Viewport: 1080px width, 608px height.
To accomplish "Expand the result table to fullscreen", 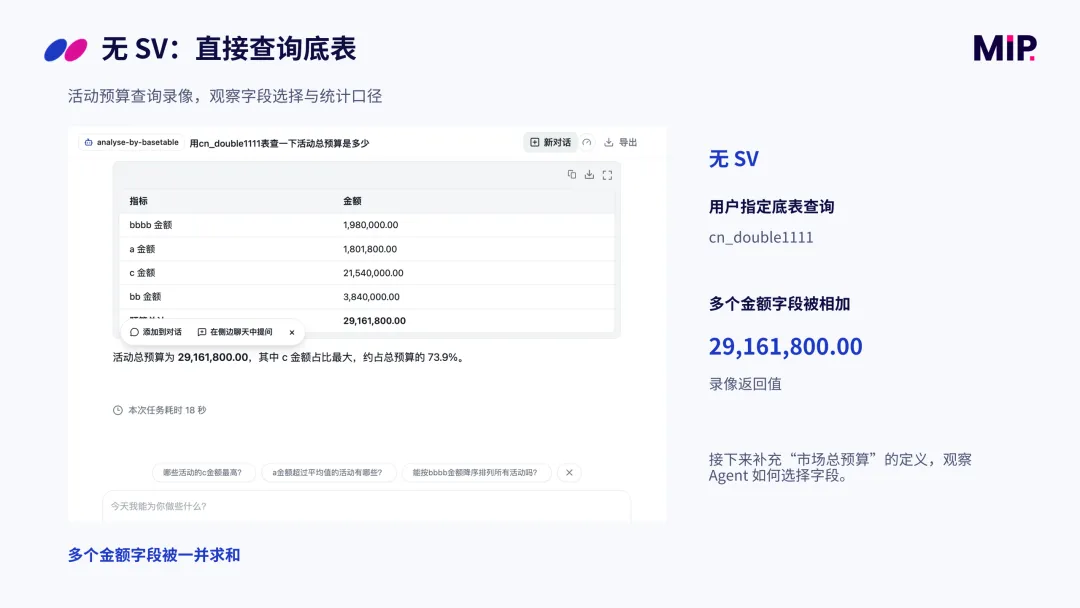I will [x=607, y=175].
